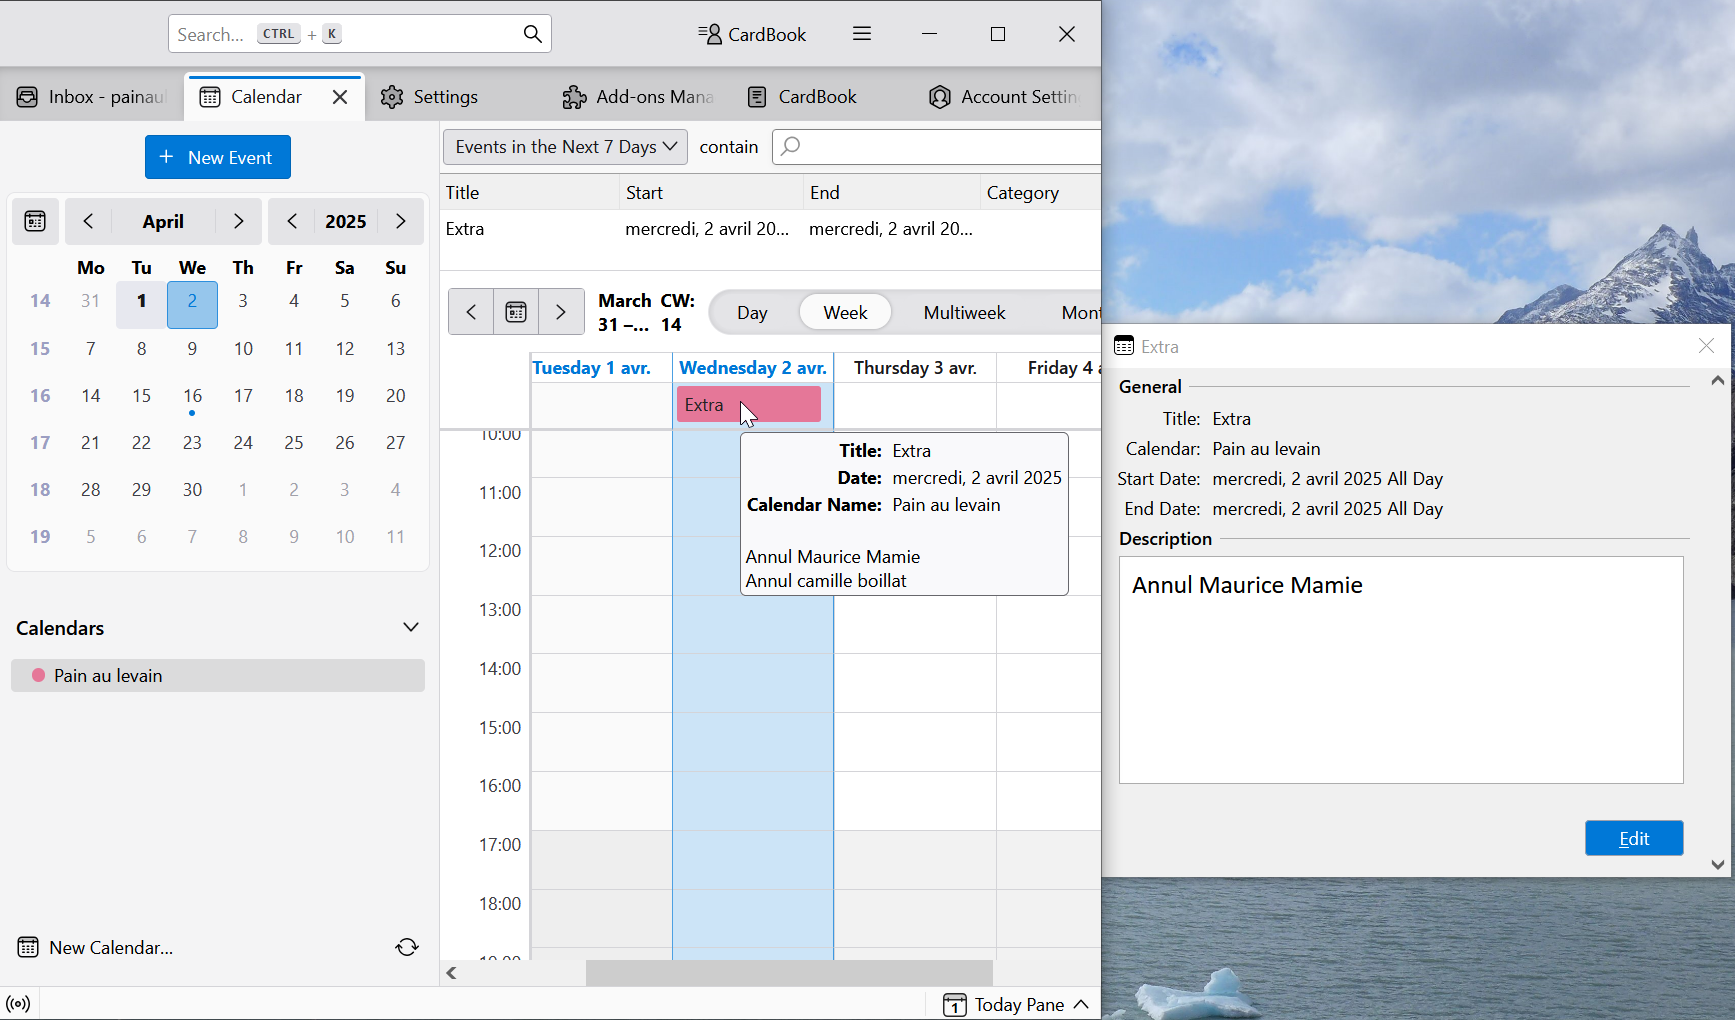Advance to next year in mini calendar

click(x=401, y=221)
